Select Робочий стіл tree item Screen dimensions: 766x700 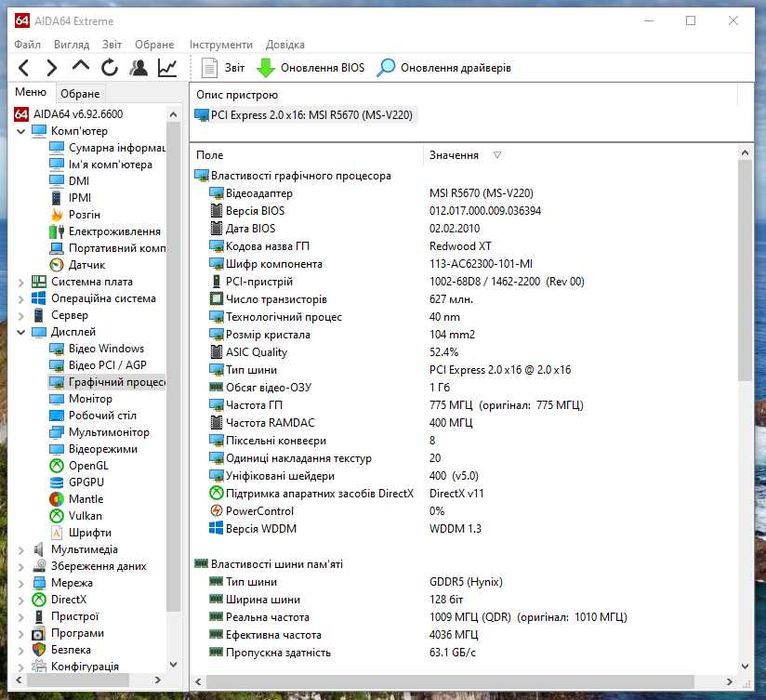(x=93, y=415)
